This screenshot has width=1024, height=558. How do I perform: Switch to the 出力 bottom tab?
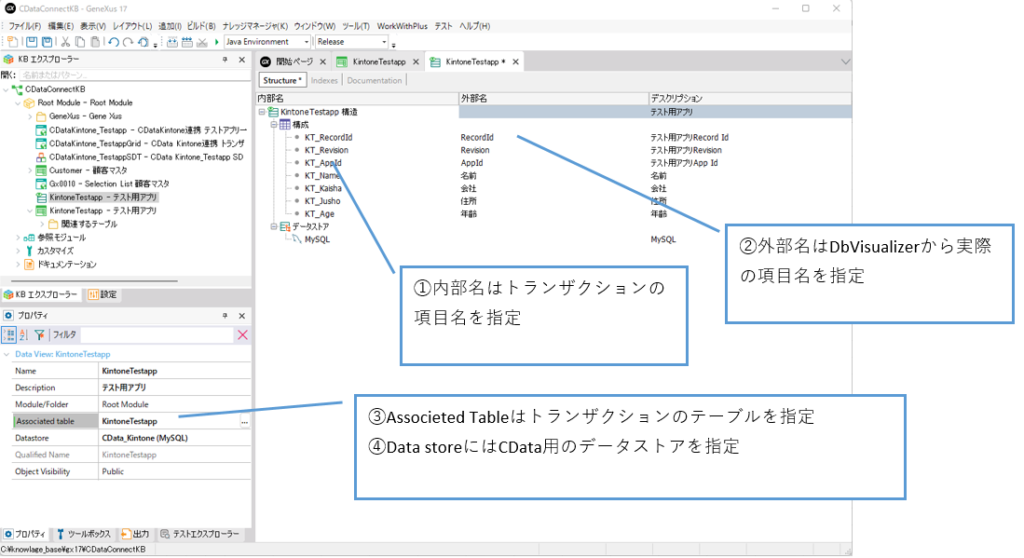(x=135, y=534)
